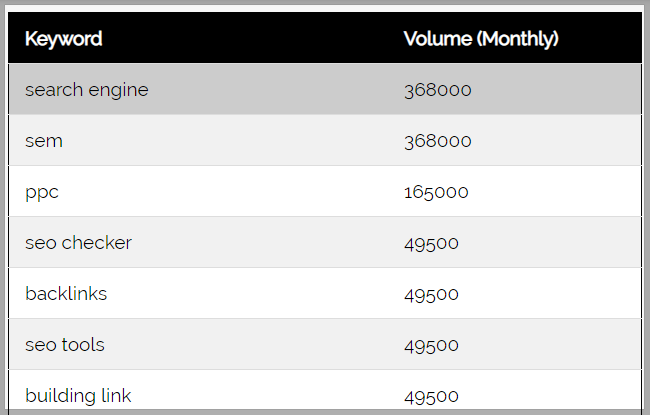The image size is (650, 415).
Task: Select the 49500 volume for building link
Action: coord(431,396)
